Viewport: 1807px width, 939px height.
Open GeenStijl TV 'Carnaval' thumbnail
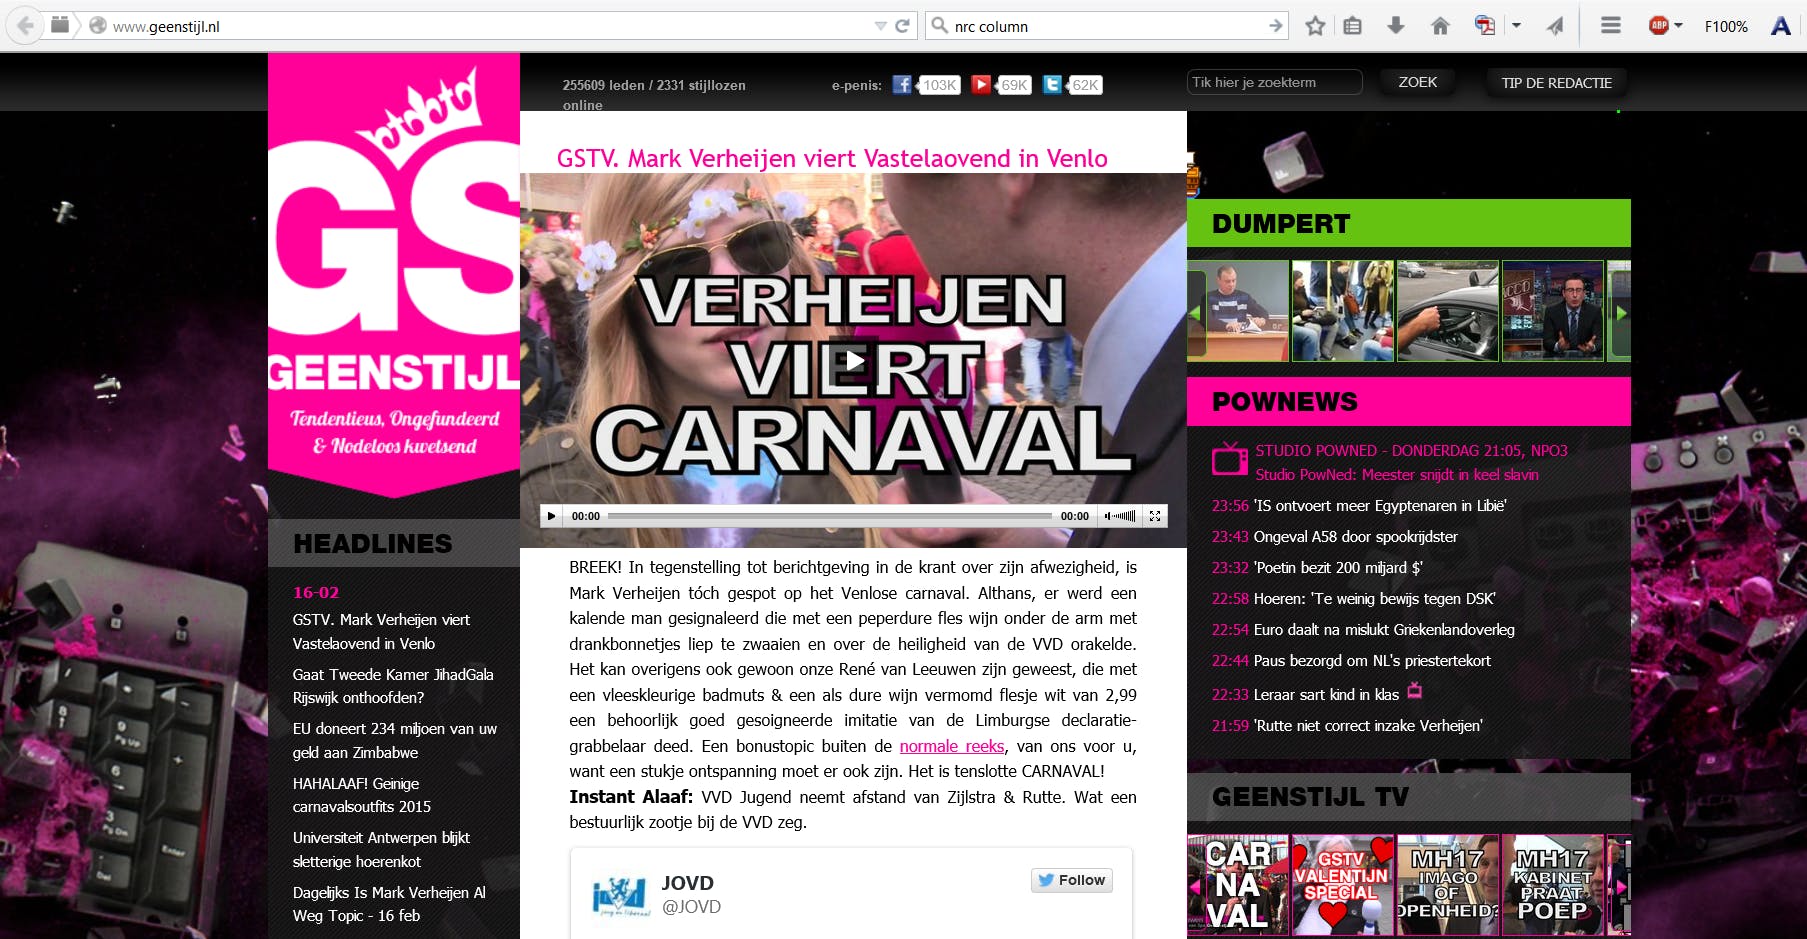[x=1237, y=885]
